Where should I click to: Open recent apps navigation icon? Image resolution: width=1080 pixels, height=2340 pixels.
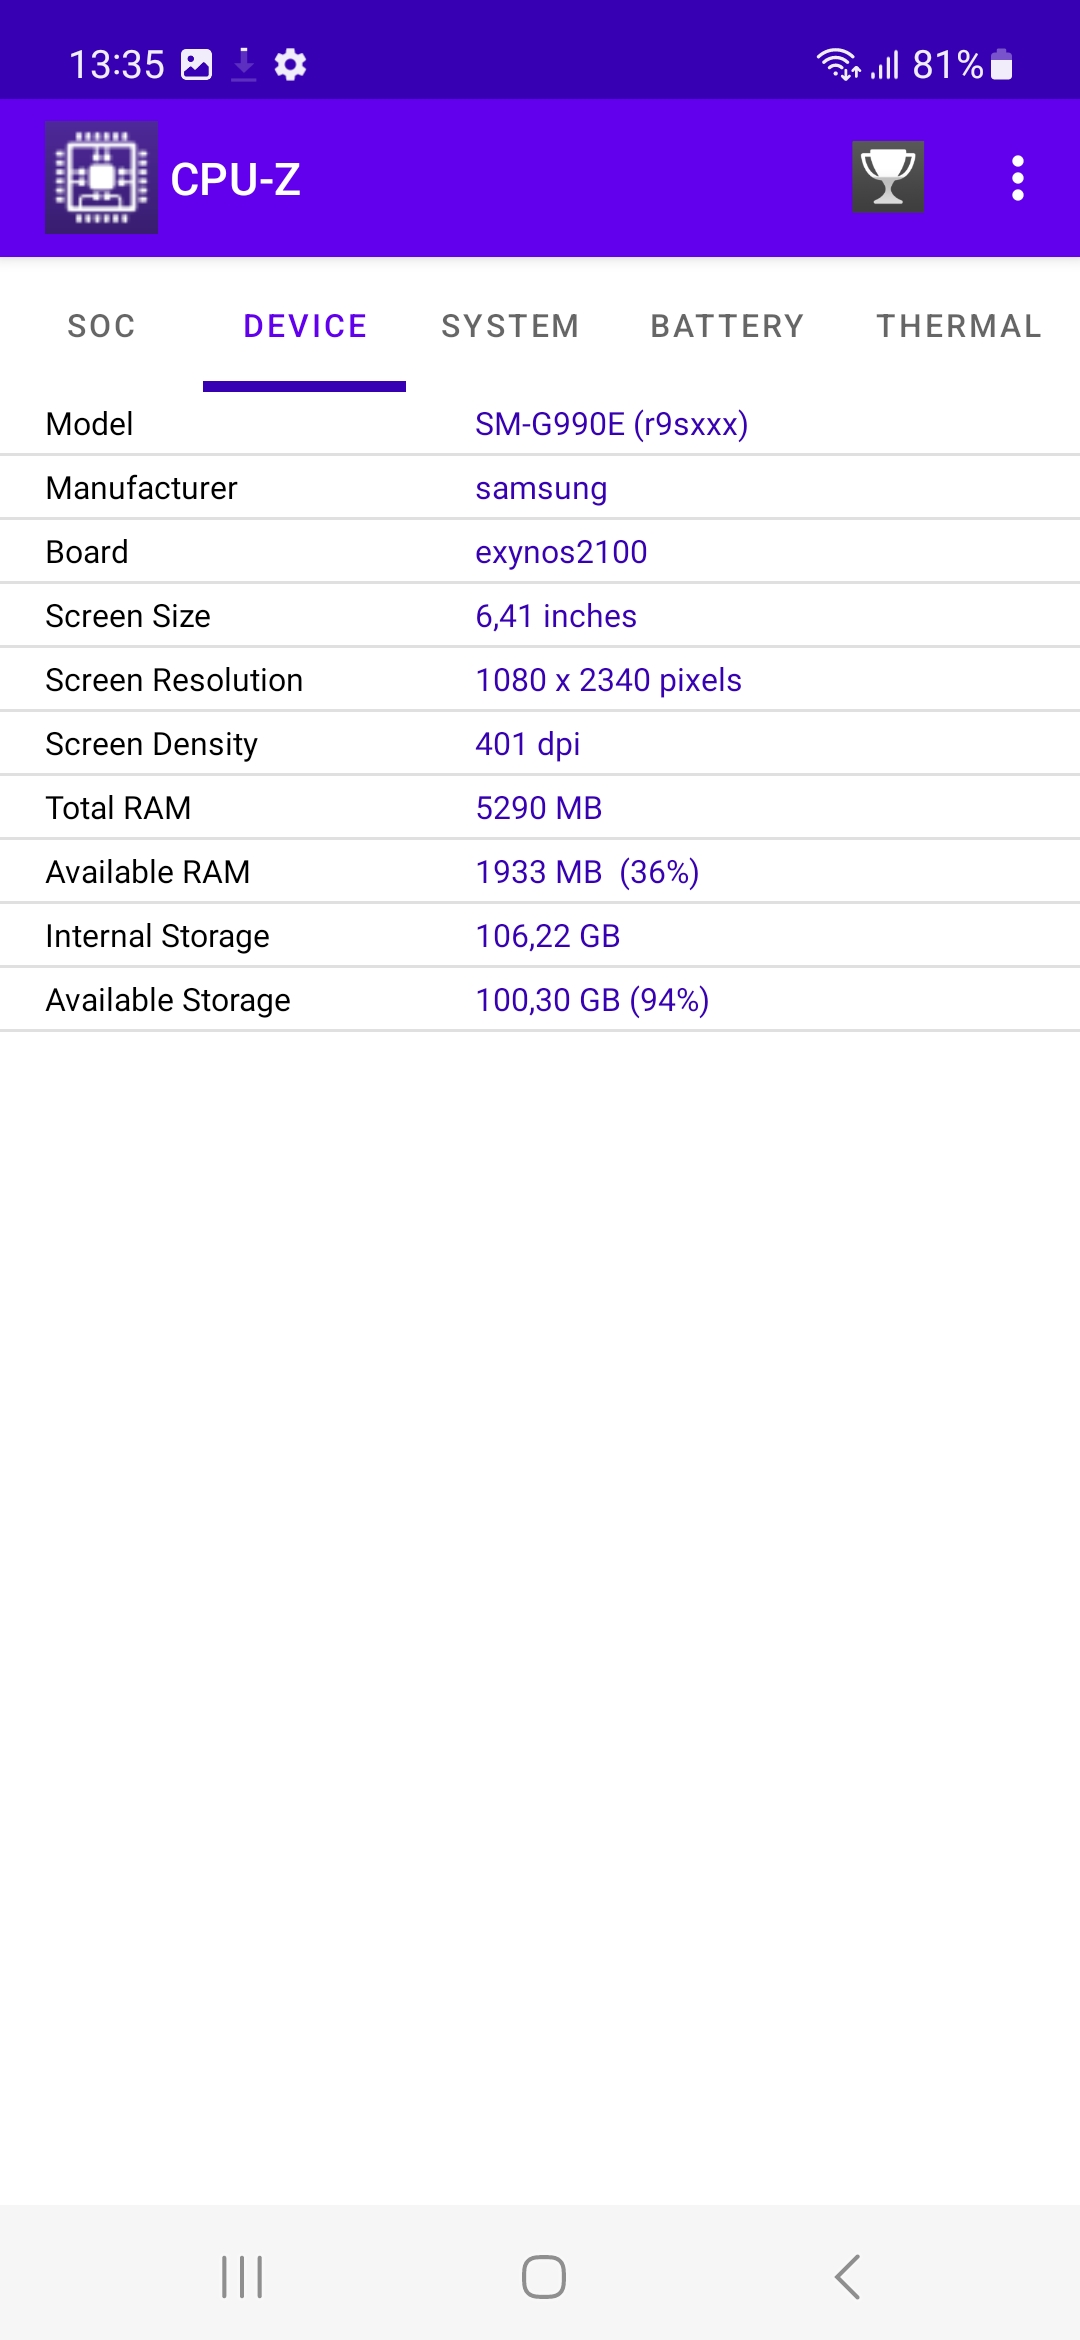(241, 2277)
